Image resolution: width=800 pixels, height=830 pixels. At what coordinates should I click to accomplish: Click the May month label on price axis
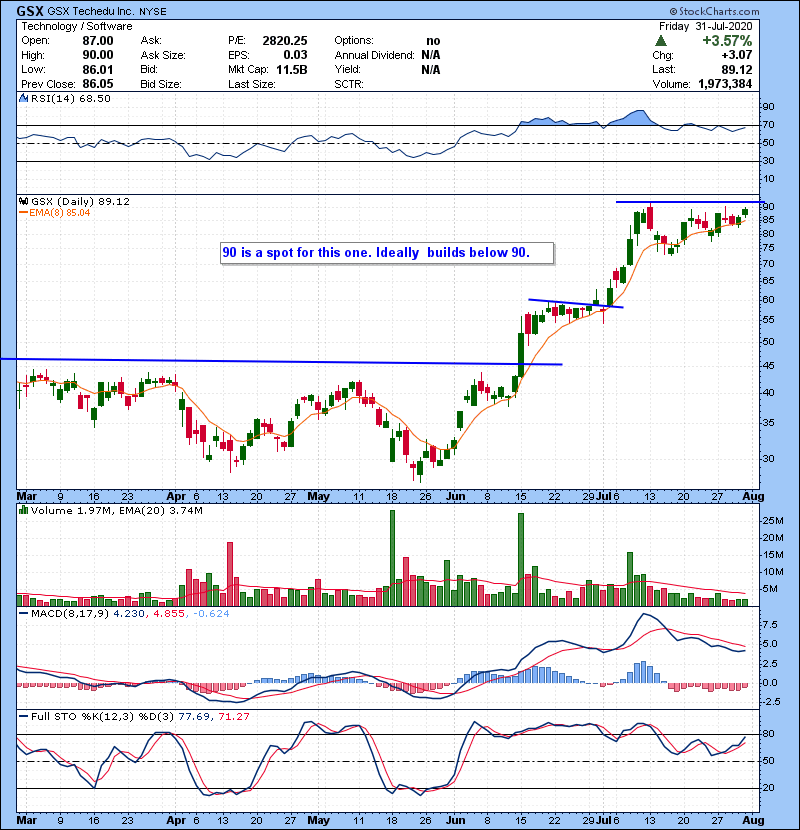[x=319, y=497]
